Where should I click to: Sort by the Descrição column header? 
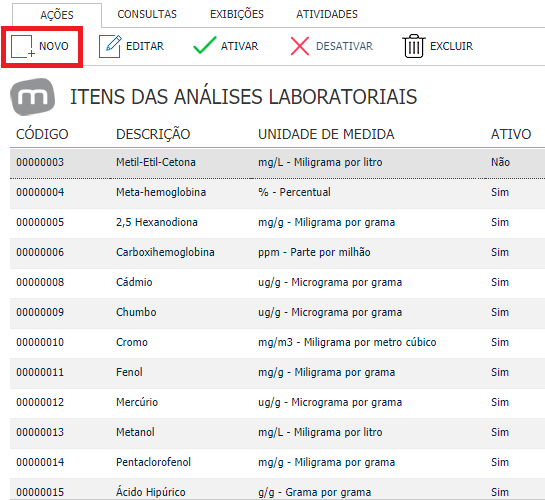[x=153, y=134]
